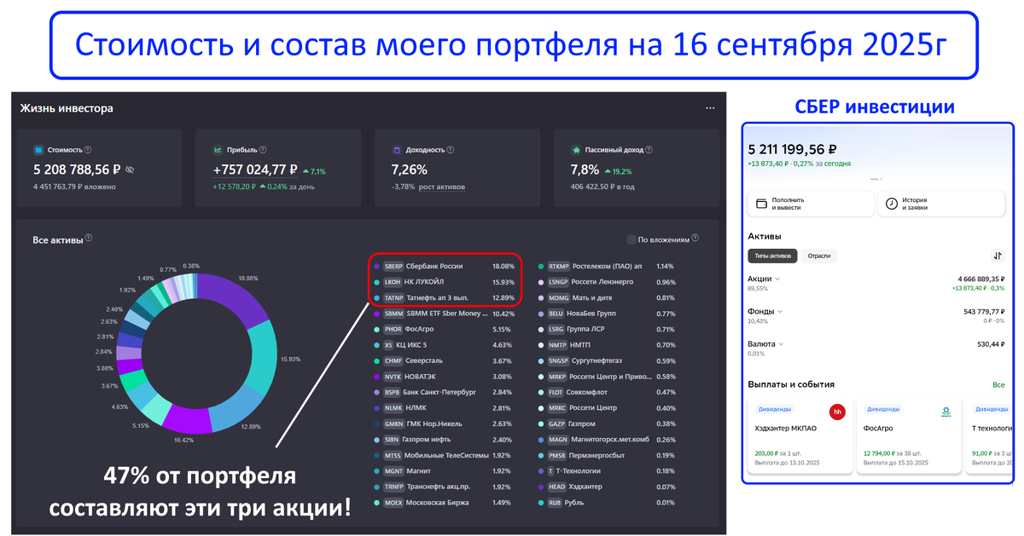Click the sort arrows icon in Активы

pos(996,256)
